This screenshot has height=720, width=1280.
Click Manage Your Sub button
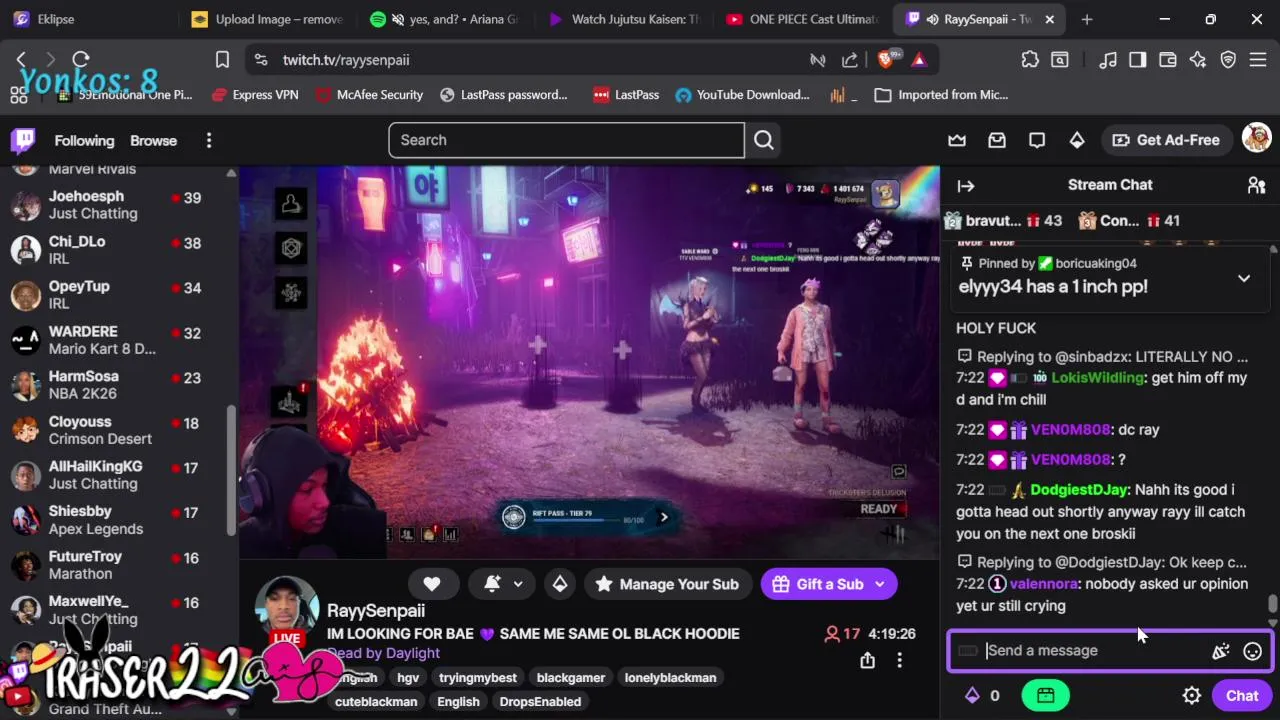[666, 584]
